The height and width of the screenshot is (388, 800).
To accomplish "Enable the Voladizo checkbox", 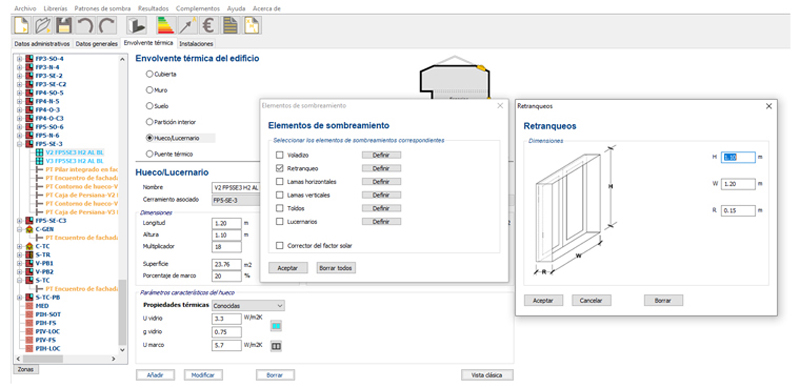I will (x=279, y=155).
